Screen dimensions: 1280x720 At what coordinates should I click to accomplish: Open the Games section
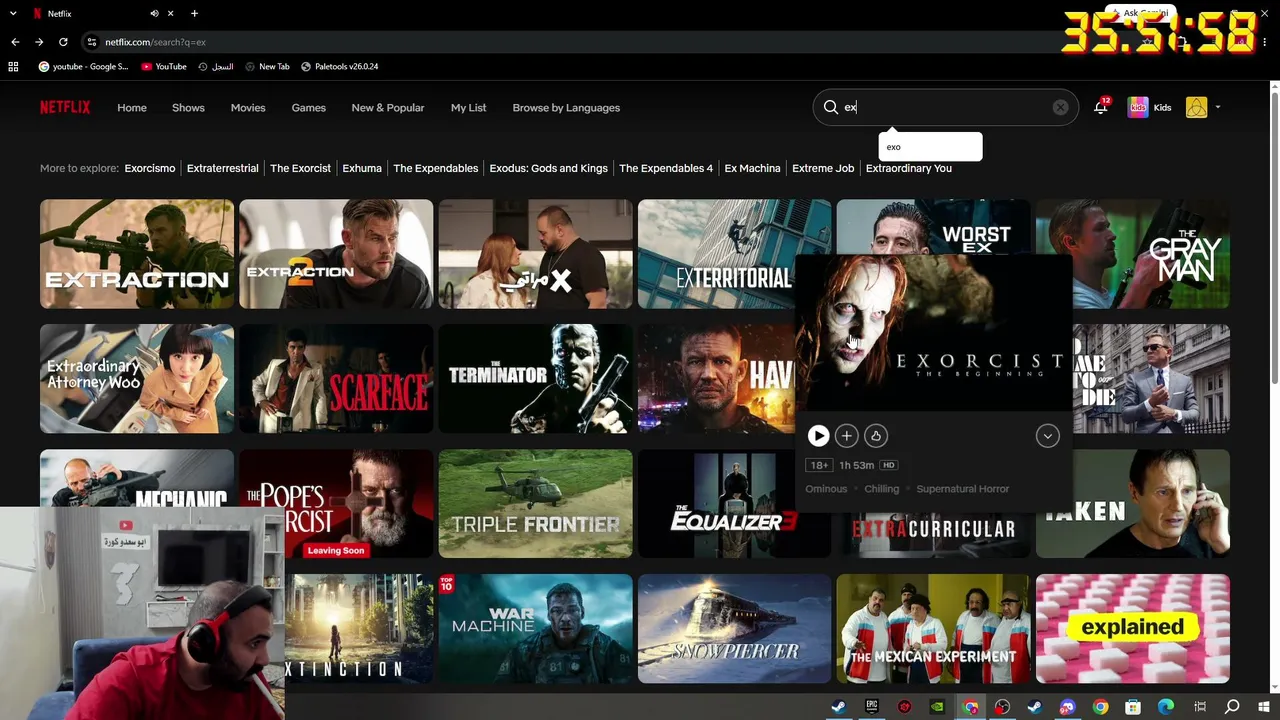coord(308,108)
